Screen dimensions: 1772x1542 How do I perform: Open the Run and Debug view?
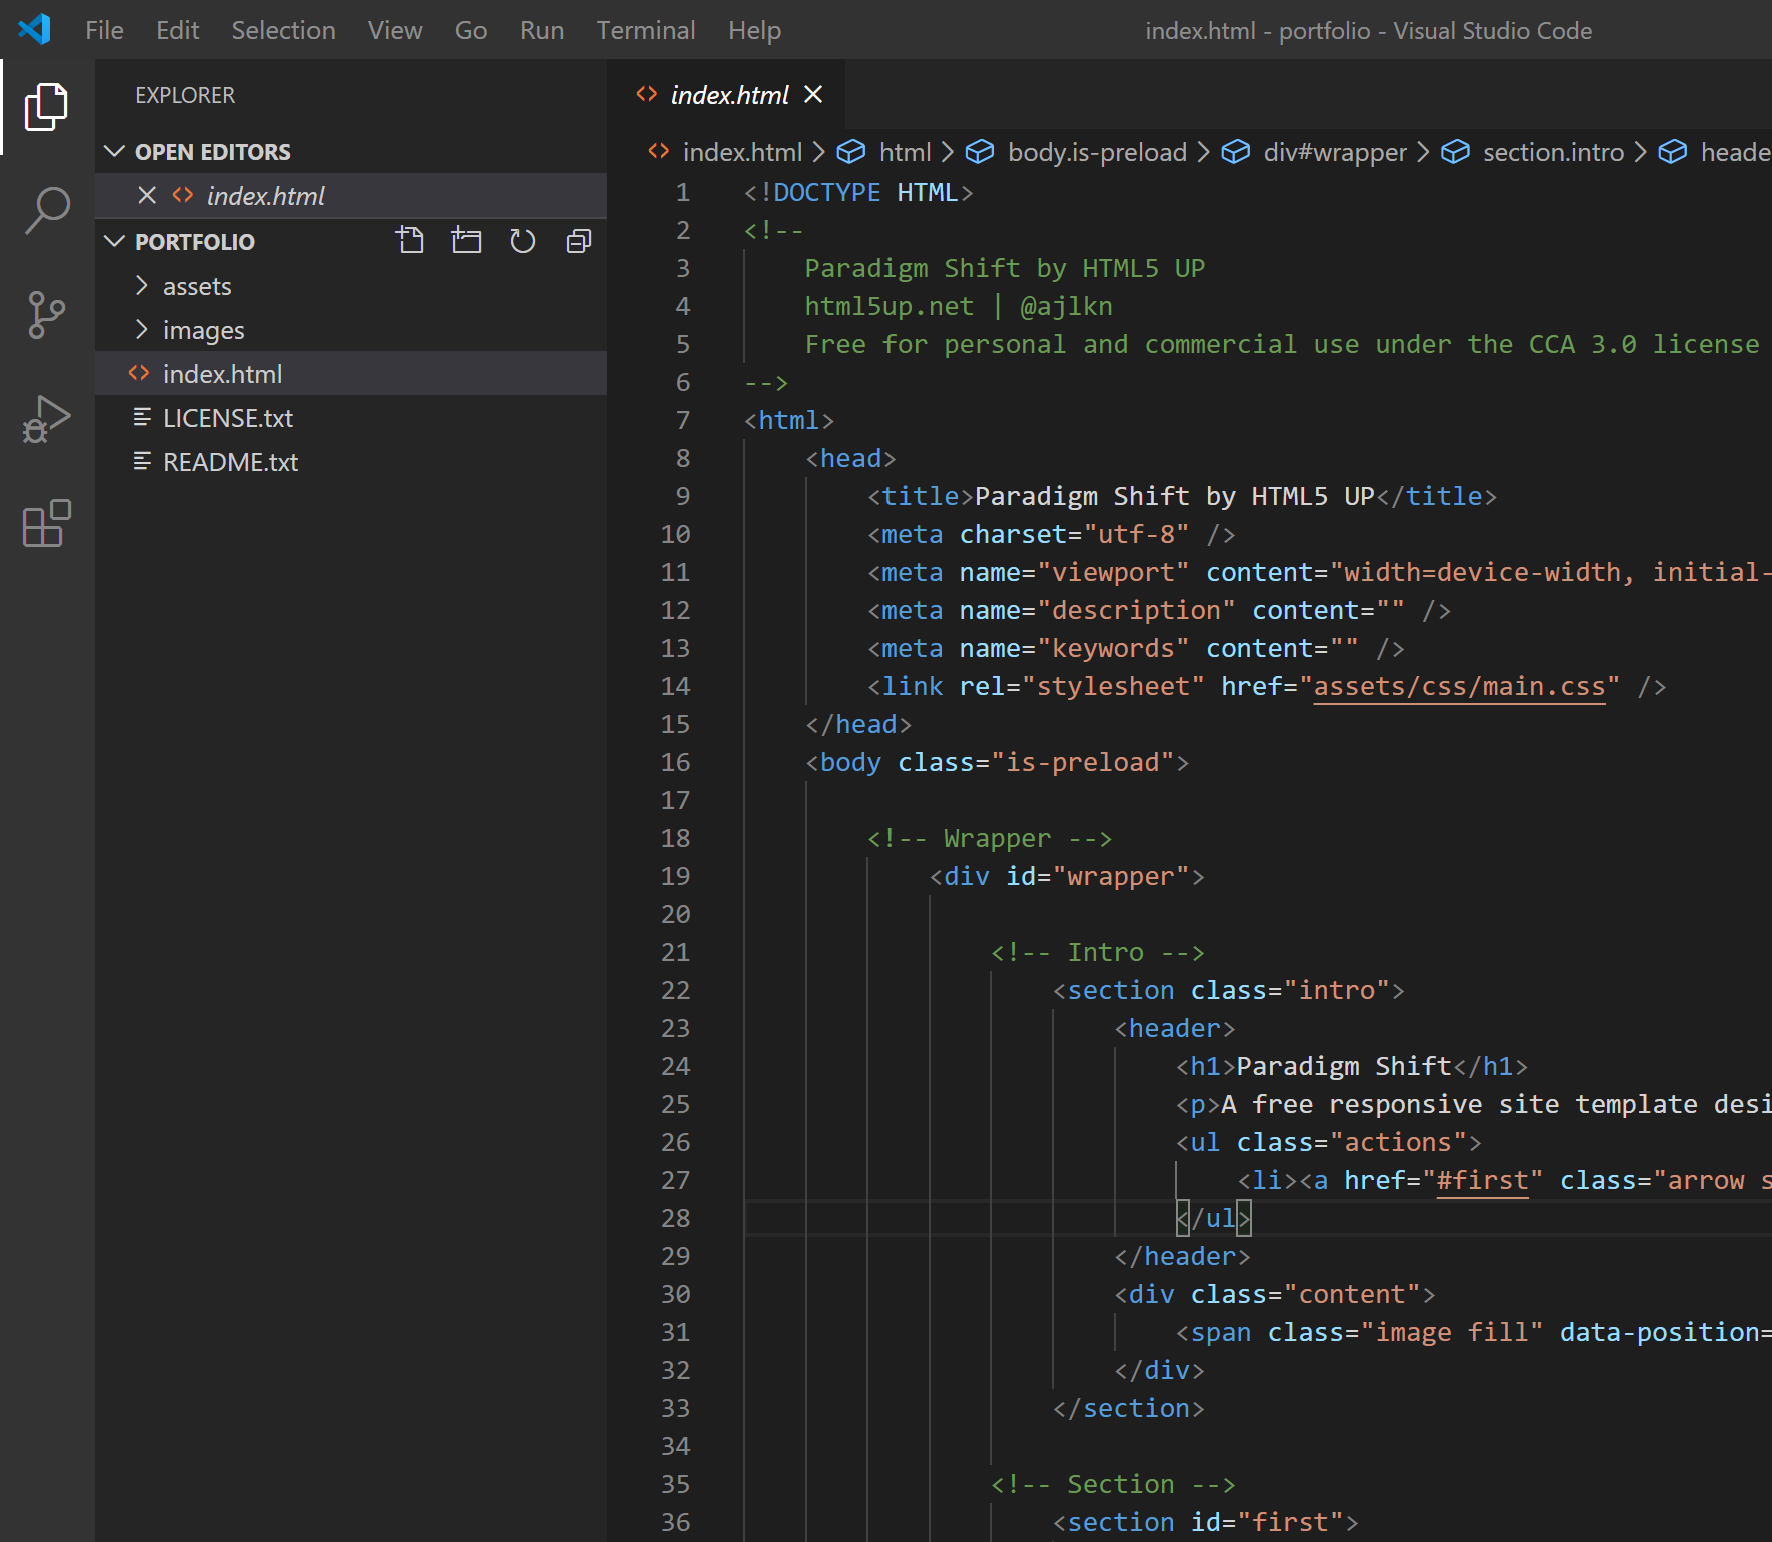click(47, 419)
